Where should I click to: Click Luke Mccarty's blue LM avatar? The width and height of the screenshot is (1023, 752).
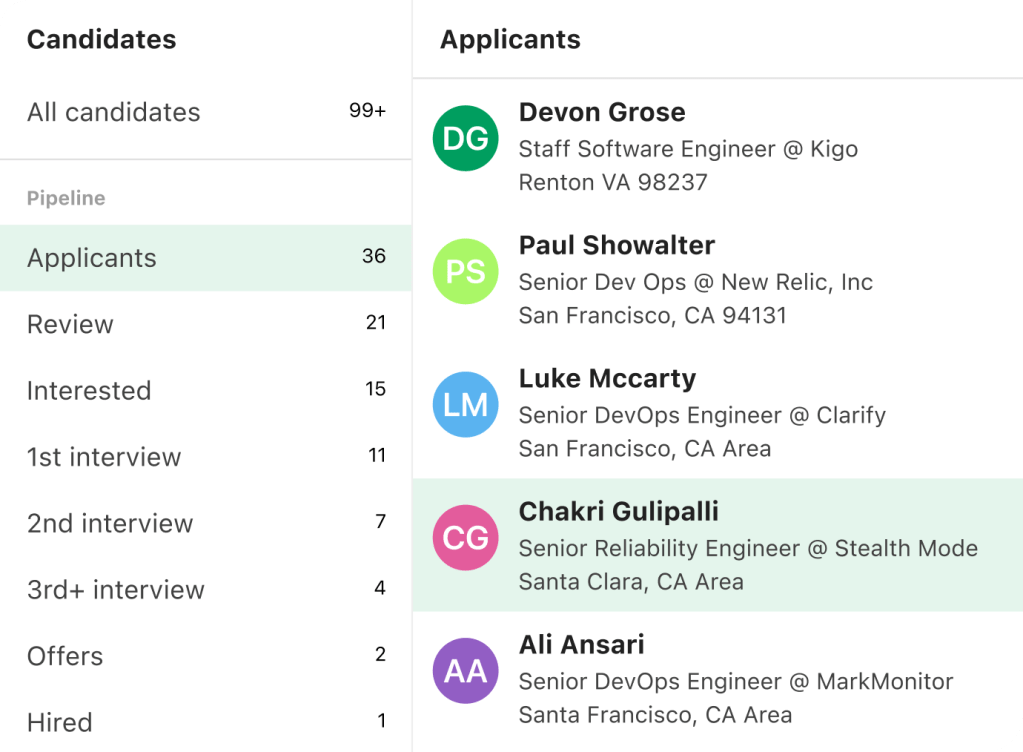[465, 404]
